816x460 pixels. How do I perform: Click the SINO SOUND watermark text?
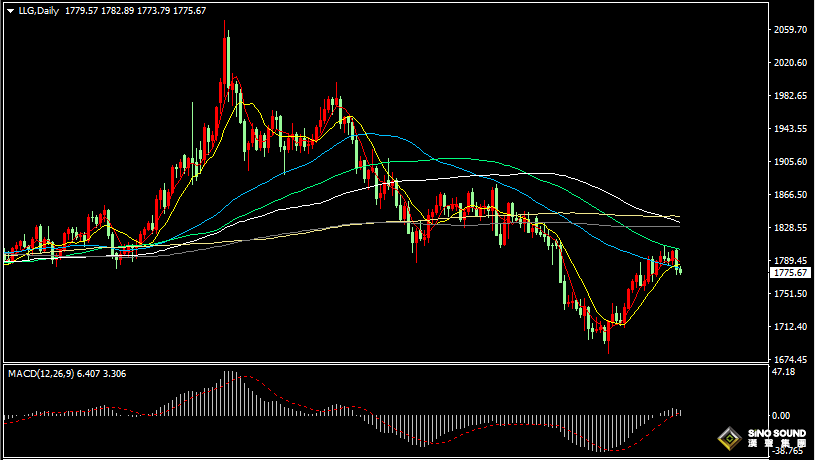tap(776, 433)
